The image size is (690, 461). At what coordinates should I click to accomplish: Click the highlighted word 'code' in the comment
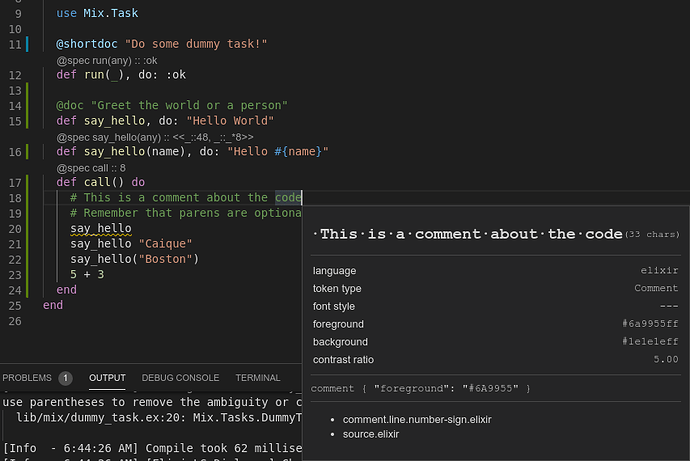click(288, 198)
